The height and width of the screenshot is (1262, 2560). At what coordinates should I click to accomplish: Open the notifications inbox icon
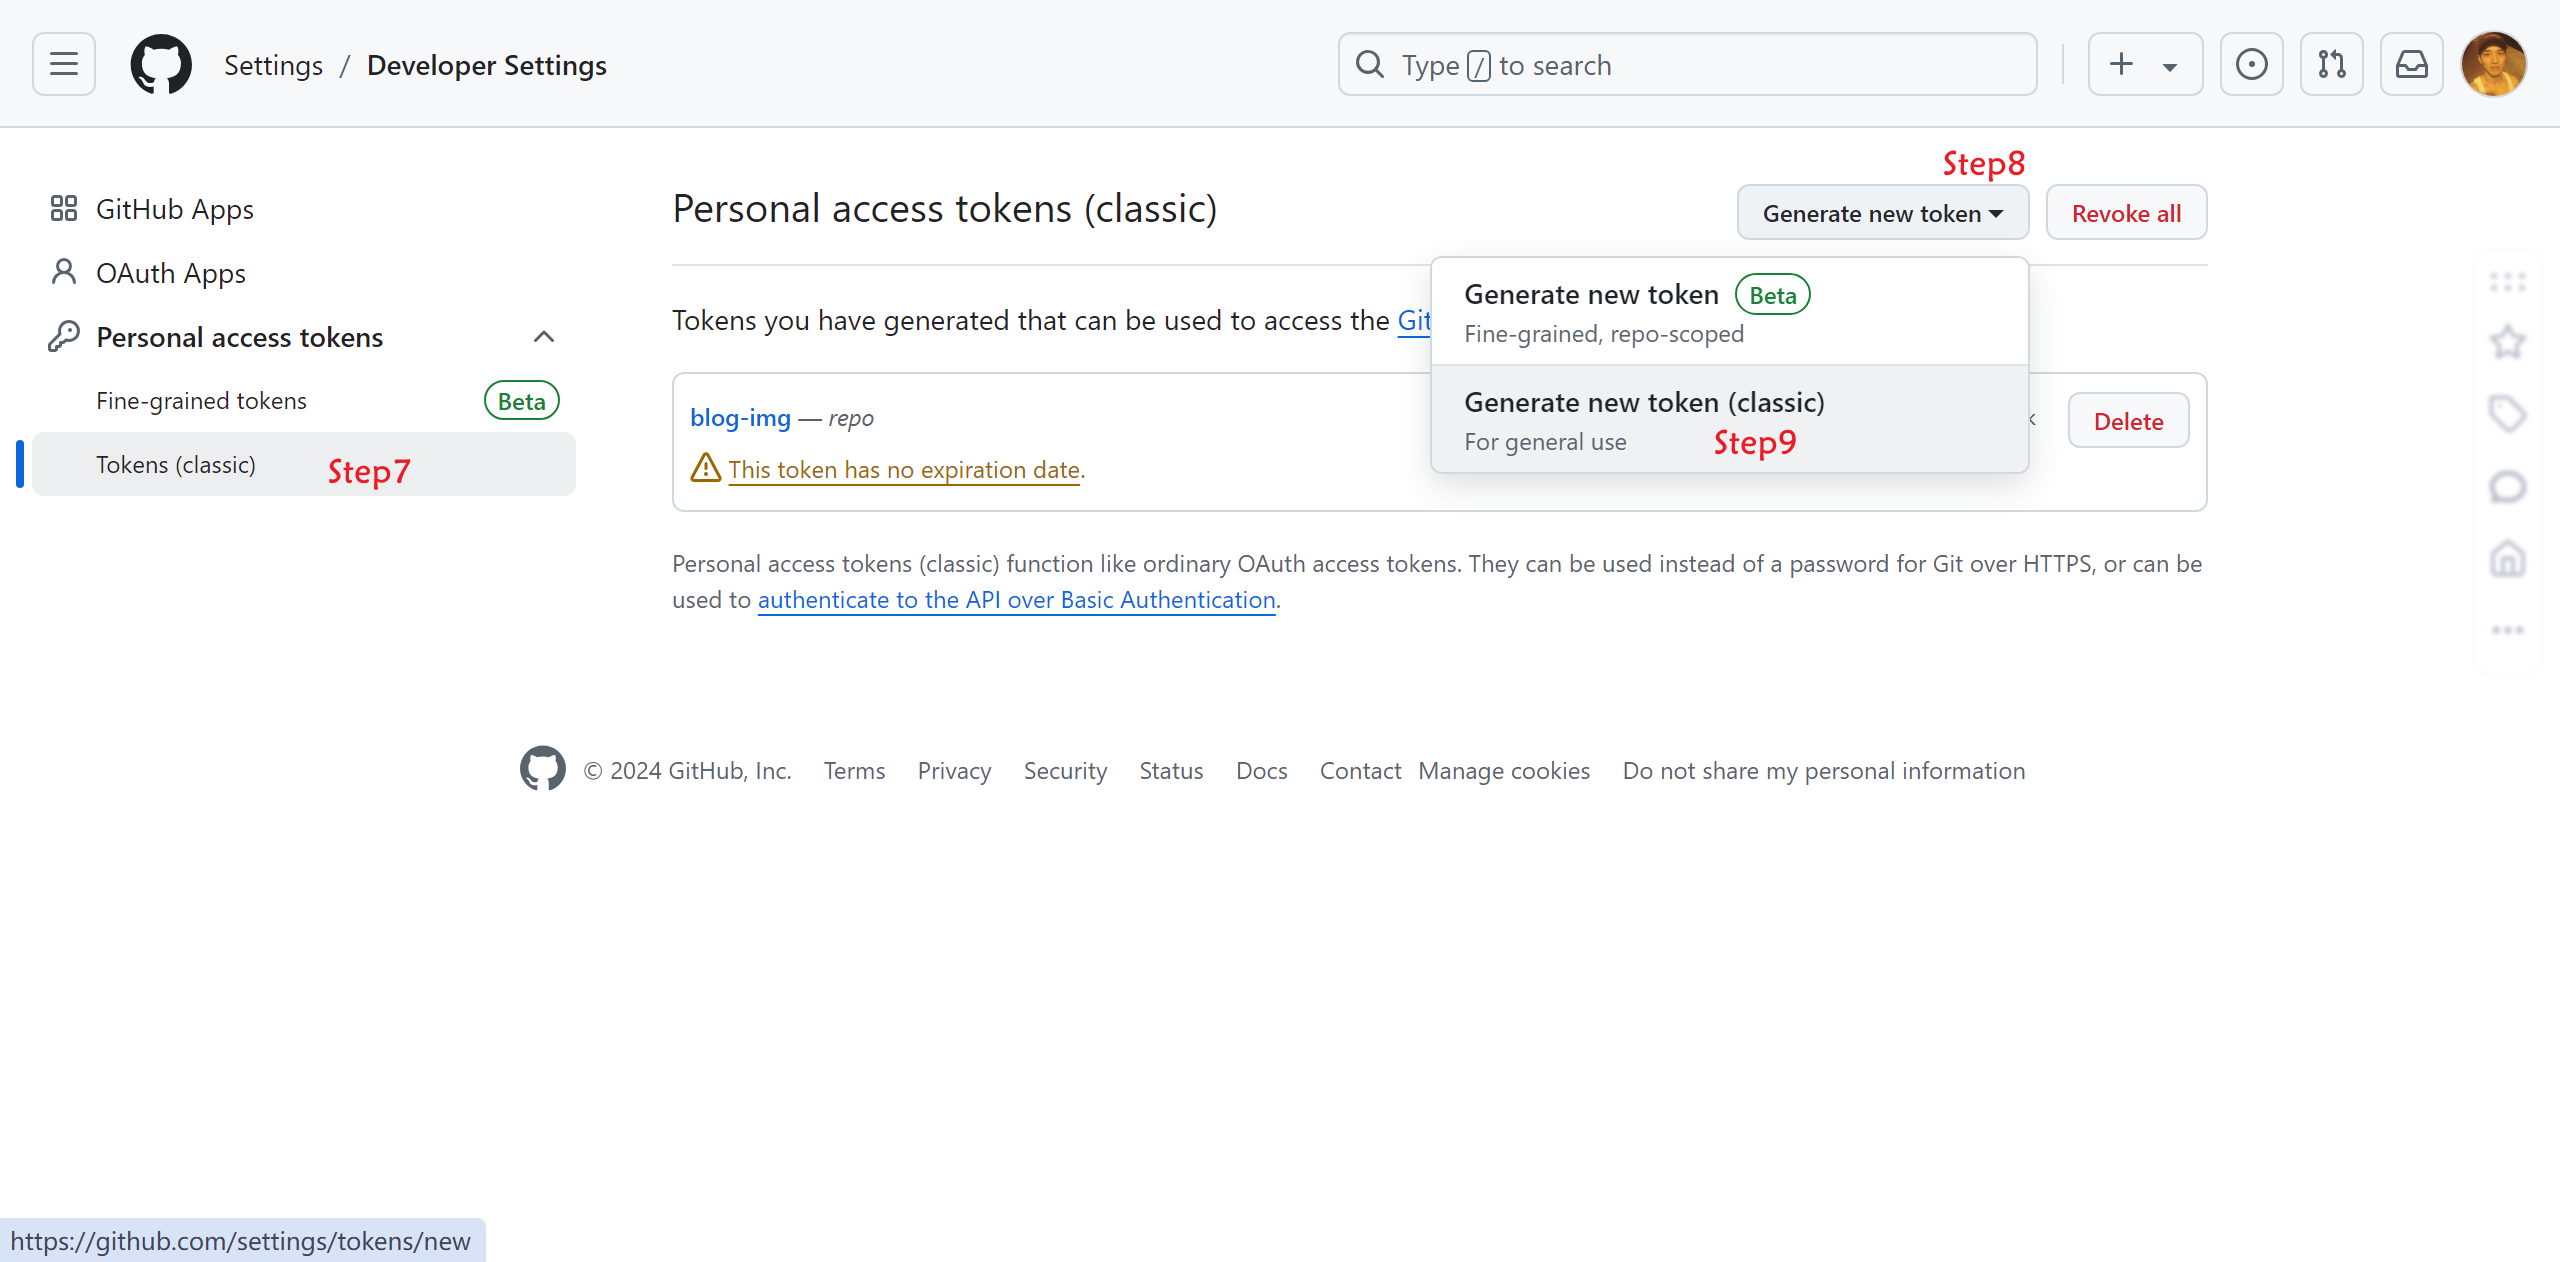click(x=2411, y=64)
